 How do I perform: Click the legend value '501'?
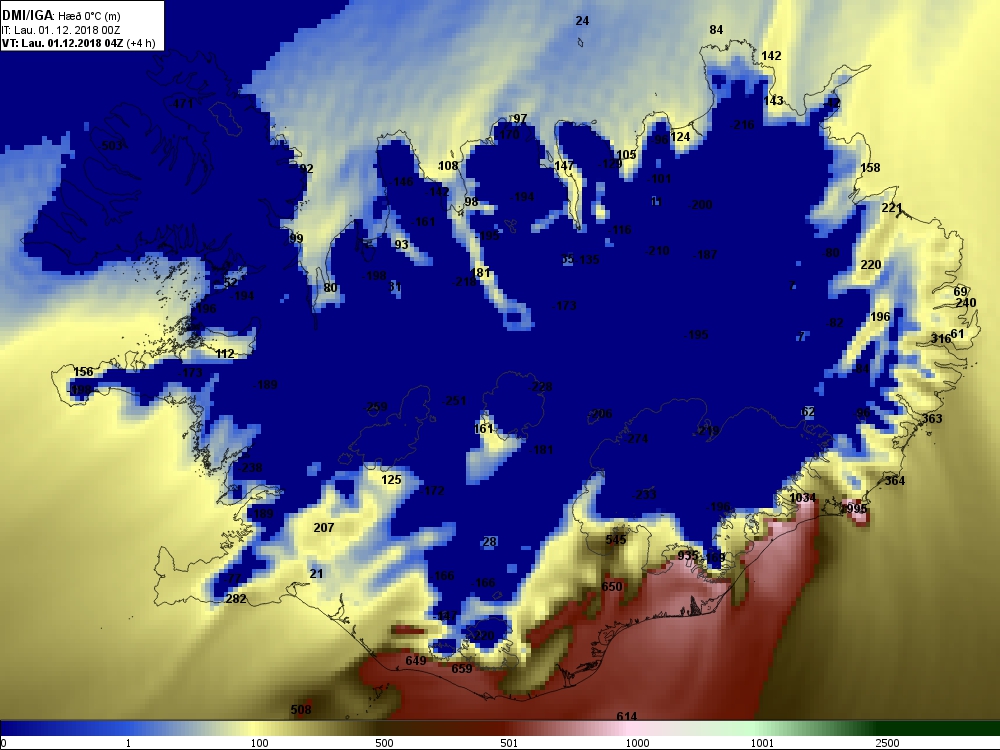click(510, 743)
